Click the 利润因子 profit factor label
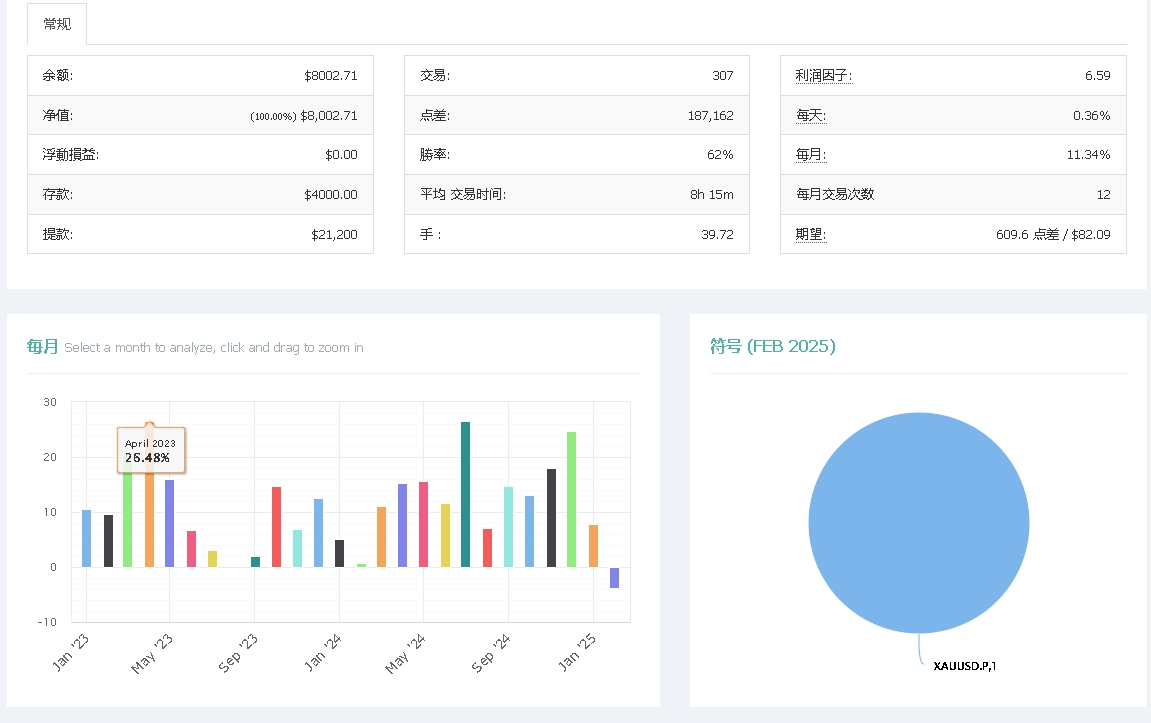 pyautogui.click(x=825, y=74)
